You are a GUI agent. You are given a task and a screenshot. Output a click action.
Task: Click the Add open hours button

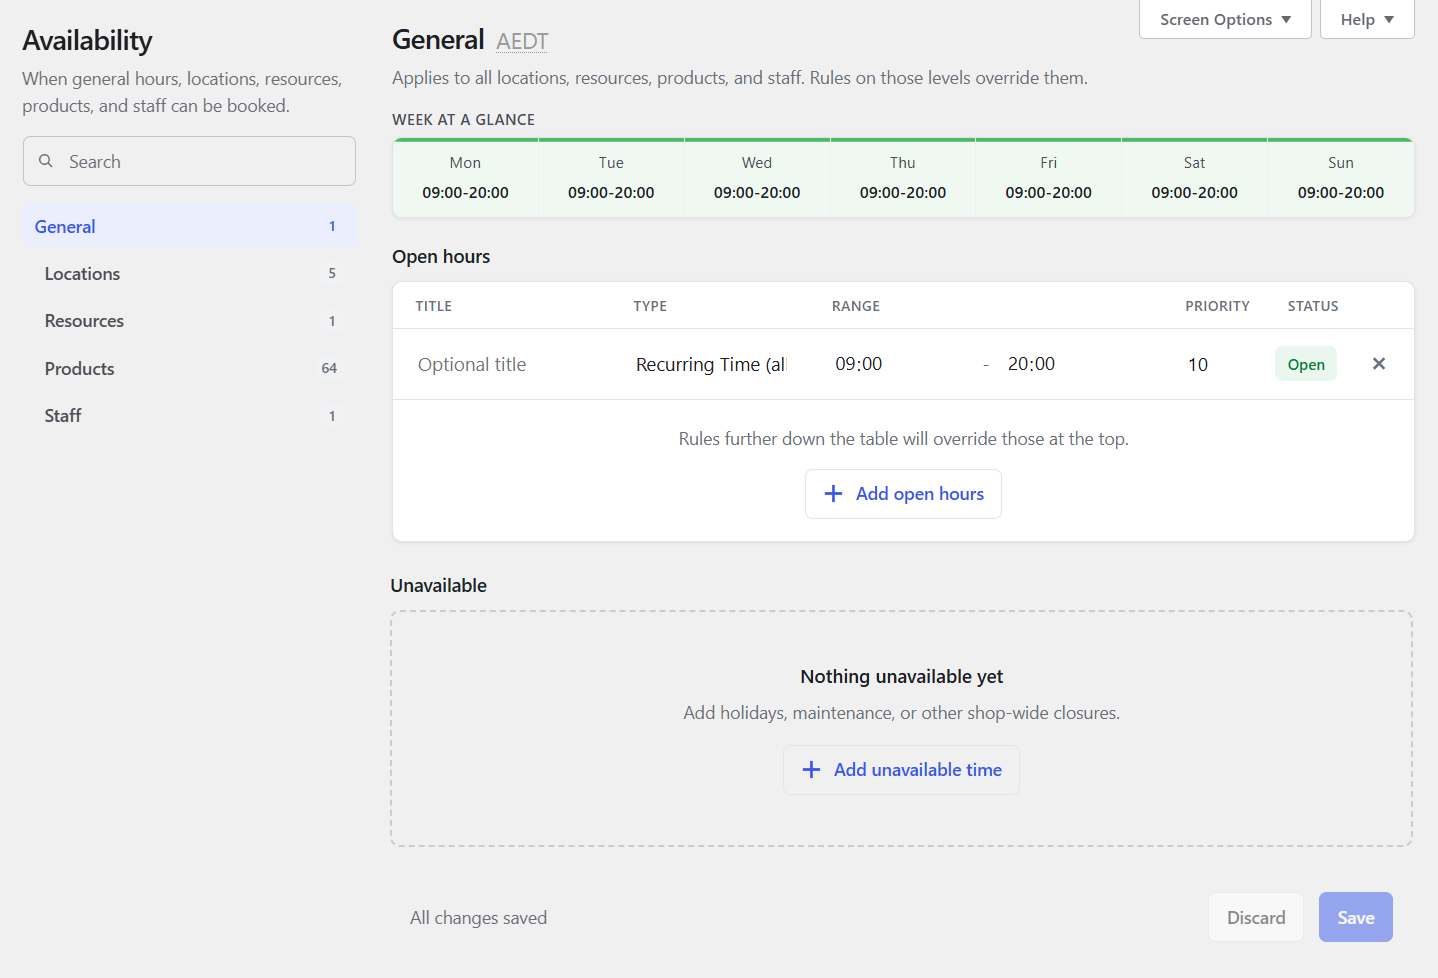point(903,494)
